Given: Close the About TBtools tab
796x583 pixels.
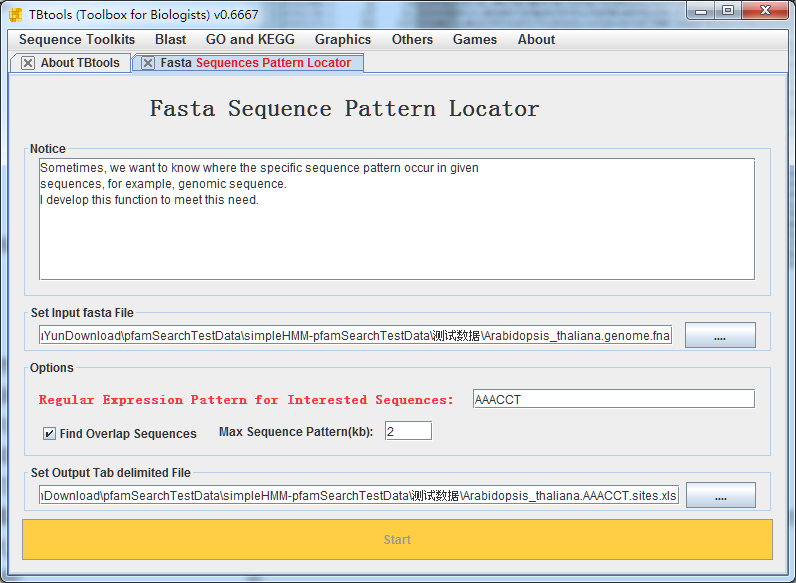Looking at the screenshot, I should click(28, 63).
